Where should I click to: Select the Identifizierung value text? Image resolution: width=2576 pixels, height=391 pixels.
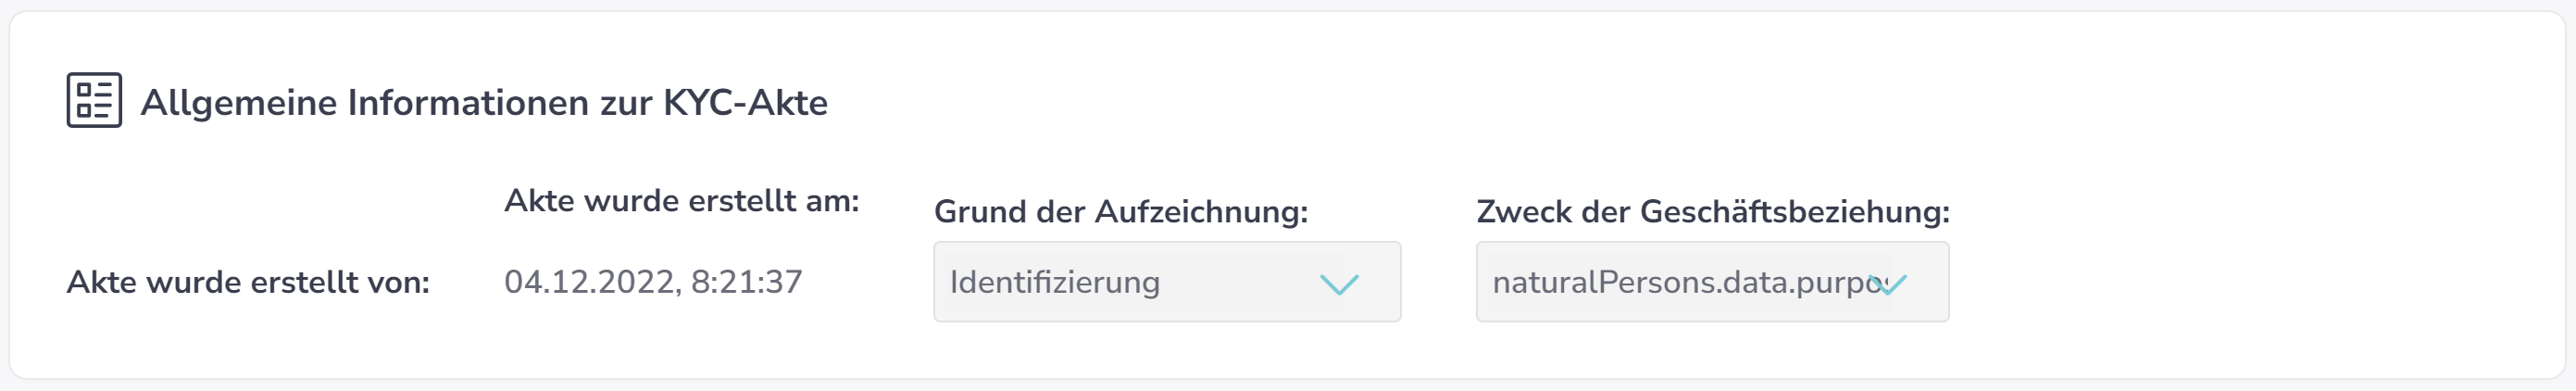tap(1055, 283)
